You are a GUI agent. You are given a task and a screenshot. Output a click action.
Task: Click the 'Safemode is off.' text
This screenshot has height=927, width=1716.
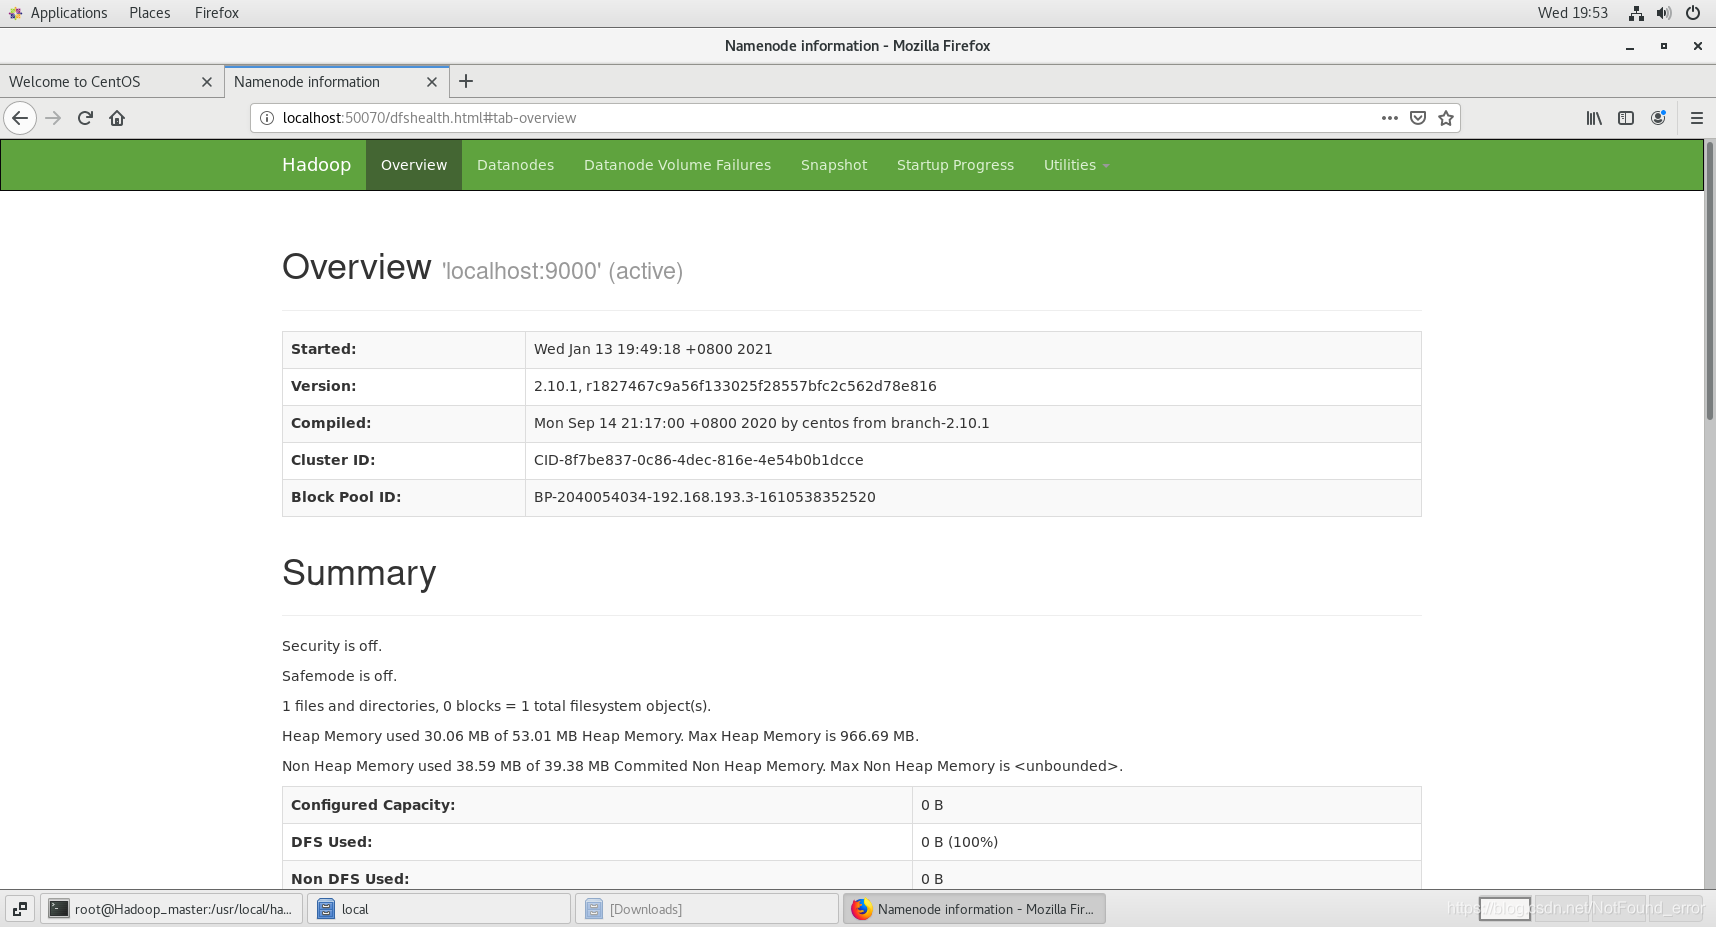(339, 676)
